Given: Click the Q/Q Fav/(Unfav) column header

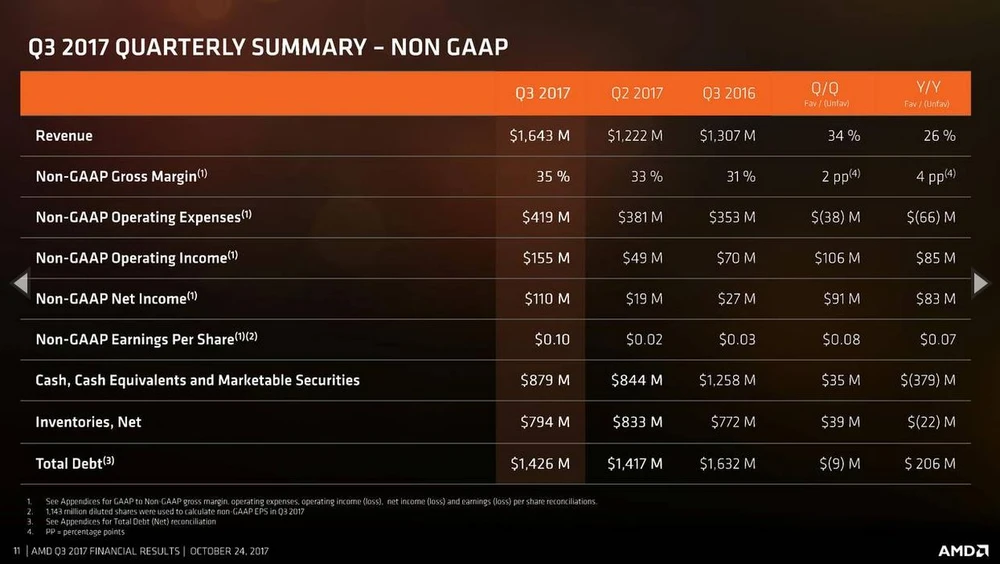Looking at the screenshot, I should click(x=826, y=94).
